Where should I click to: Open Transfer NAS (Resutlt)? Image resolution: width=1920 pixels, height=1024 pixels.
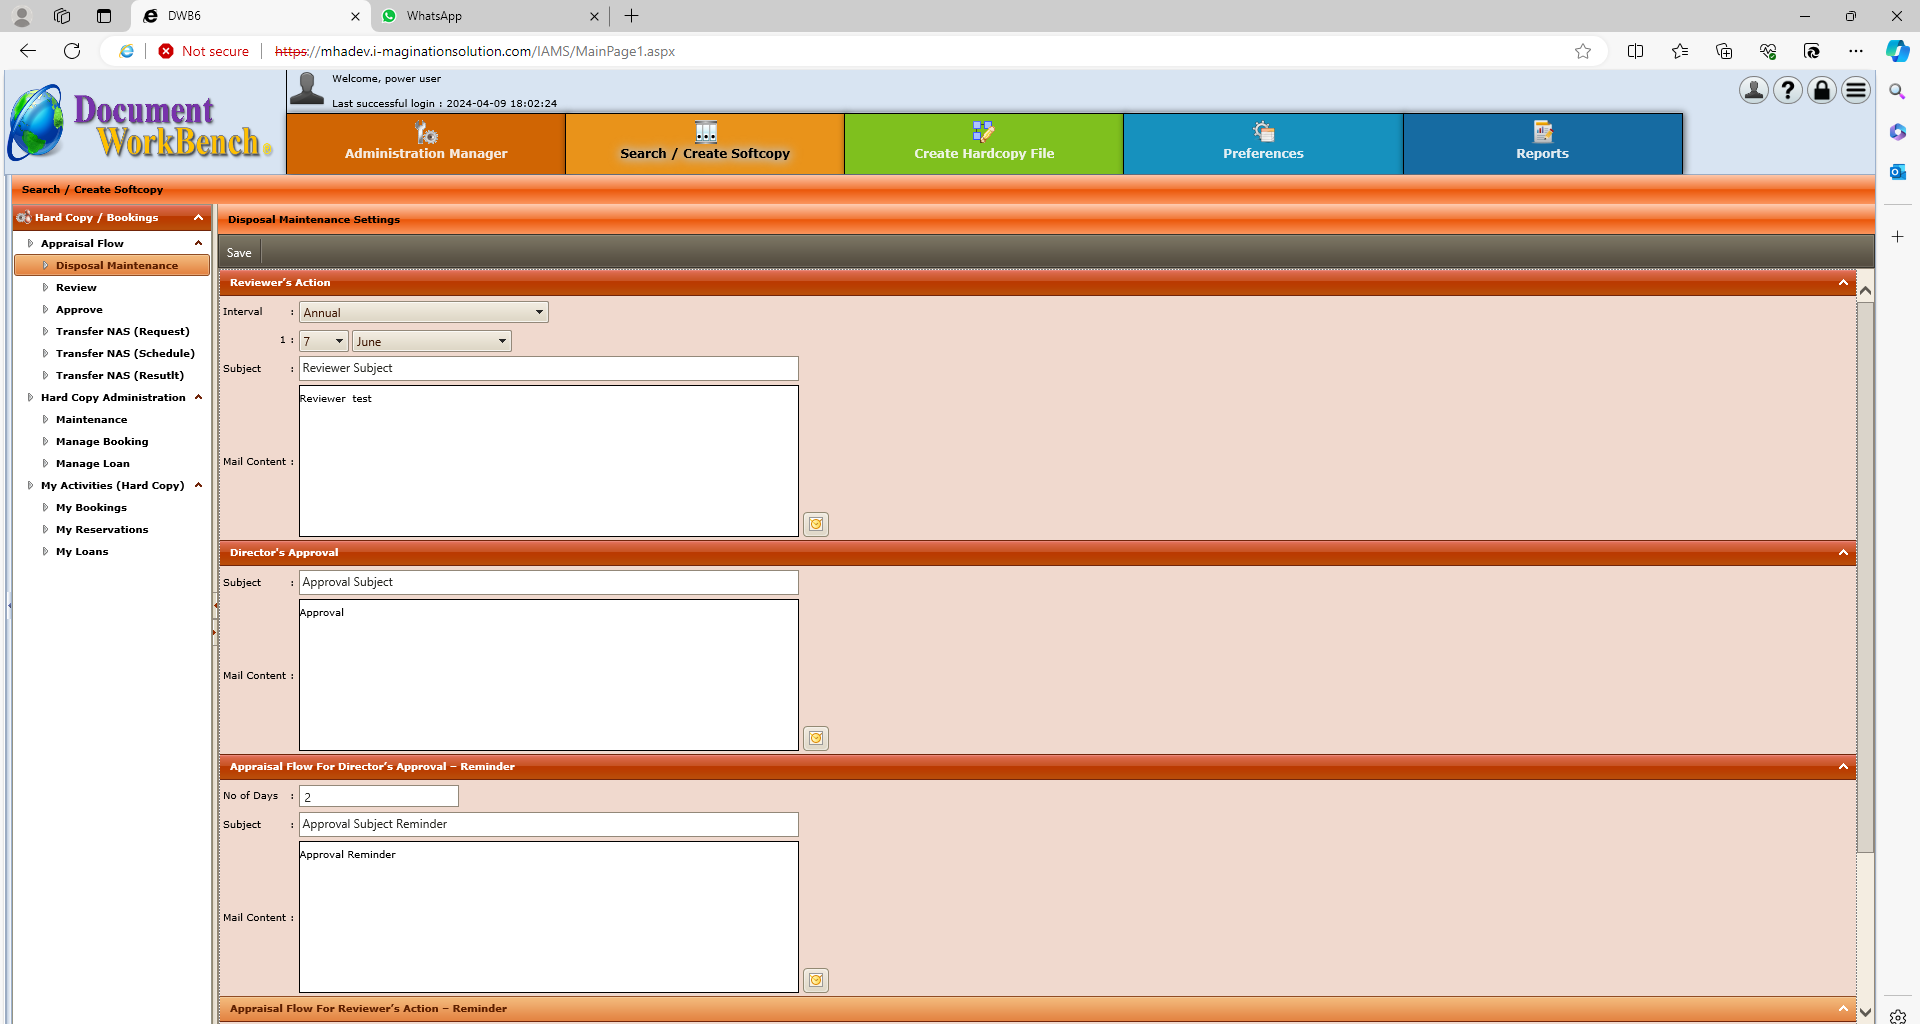pos(120,375)
